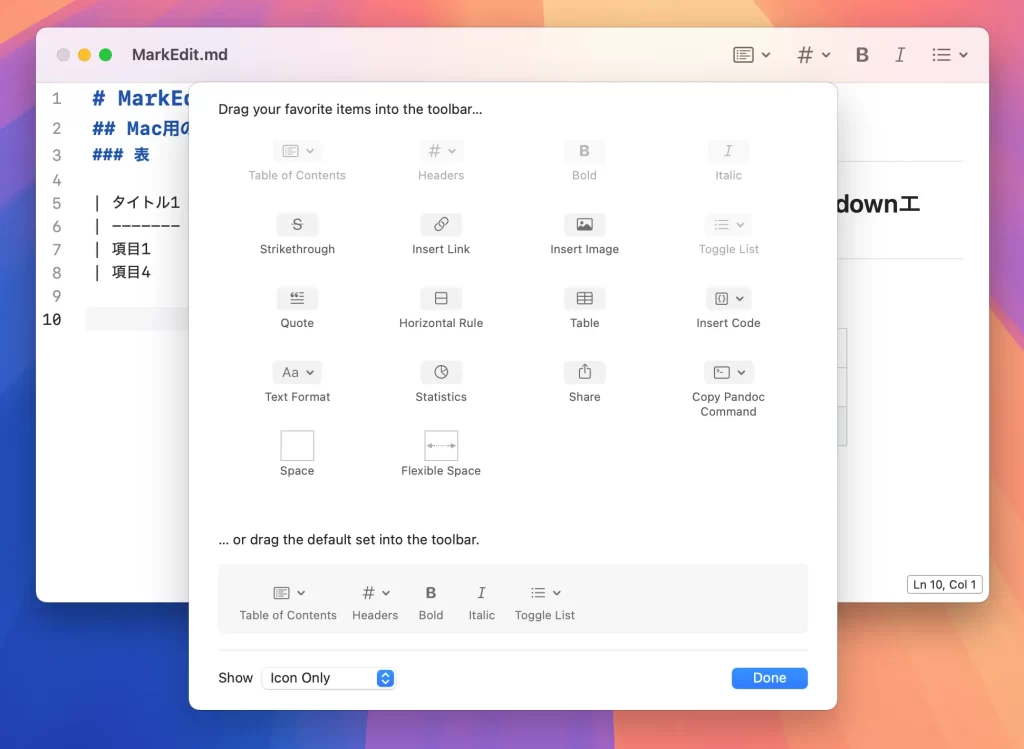Select the Share icon in the palette

(x=584, y=372)
